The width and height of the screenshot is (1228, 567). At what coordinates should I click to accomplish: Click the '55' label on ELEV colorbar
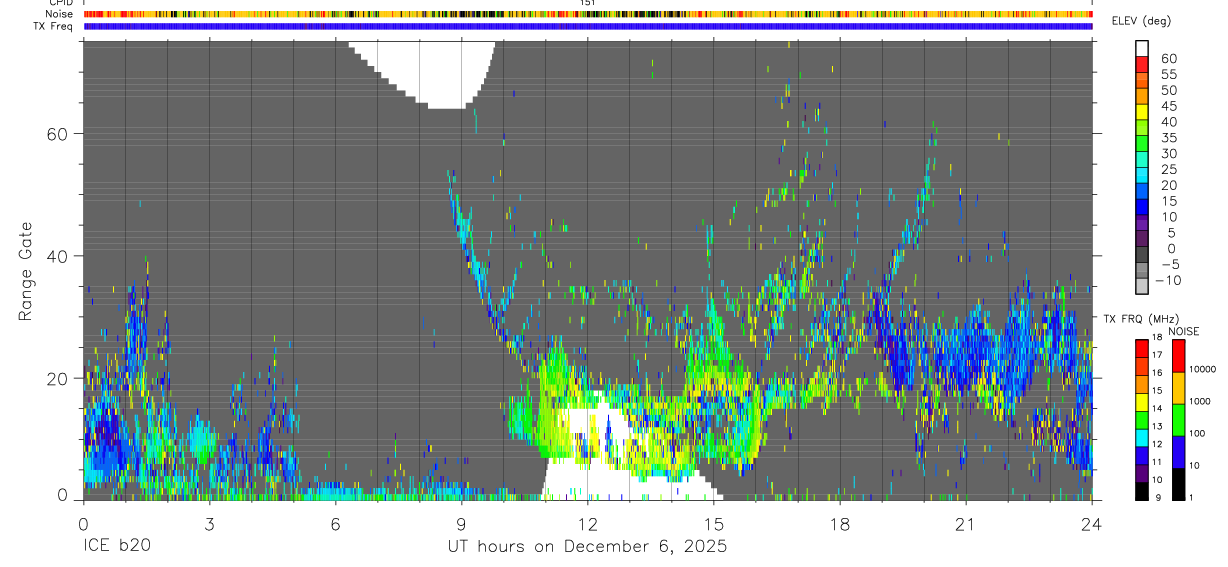(x=1168, y=74)
